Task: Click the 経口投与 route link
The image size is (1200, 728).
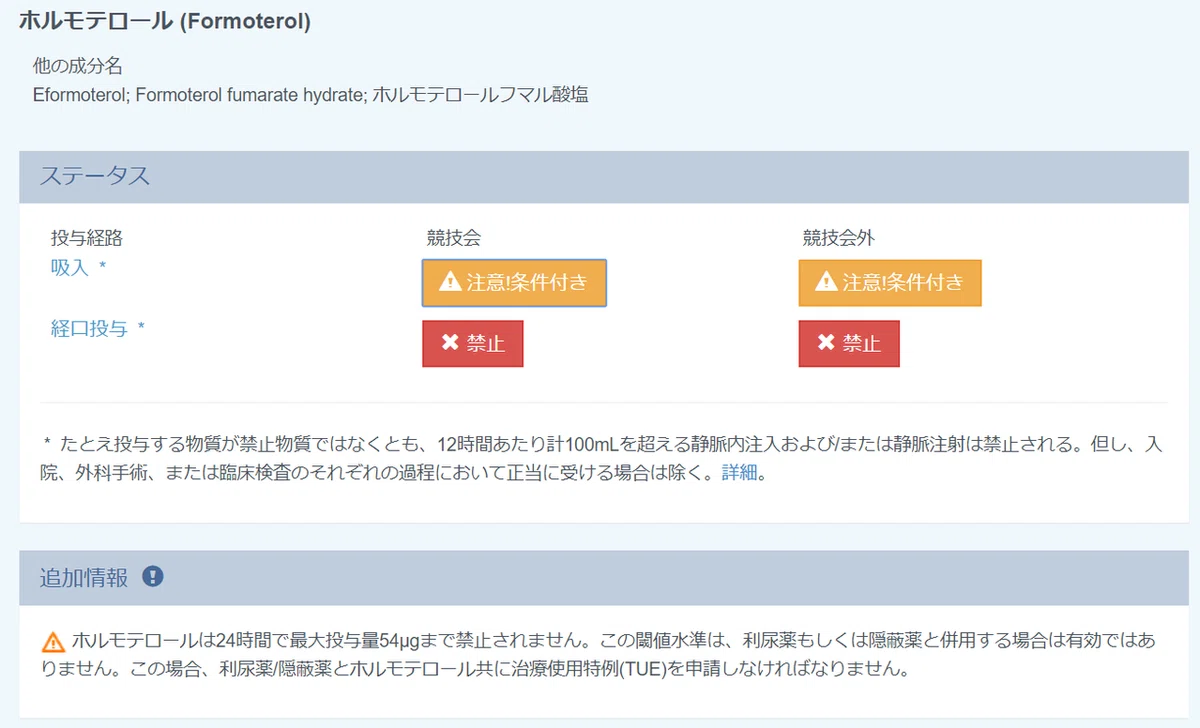Action: pos(89,328)
